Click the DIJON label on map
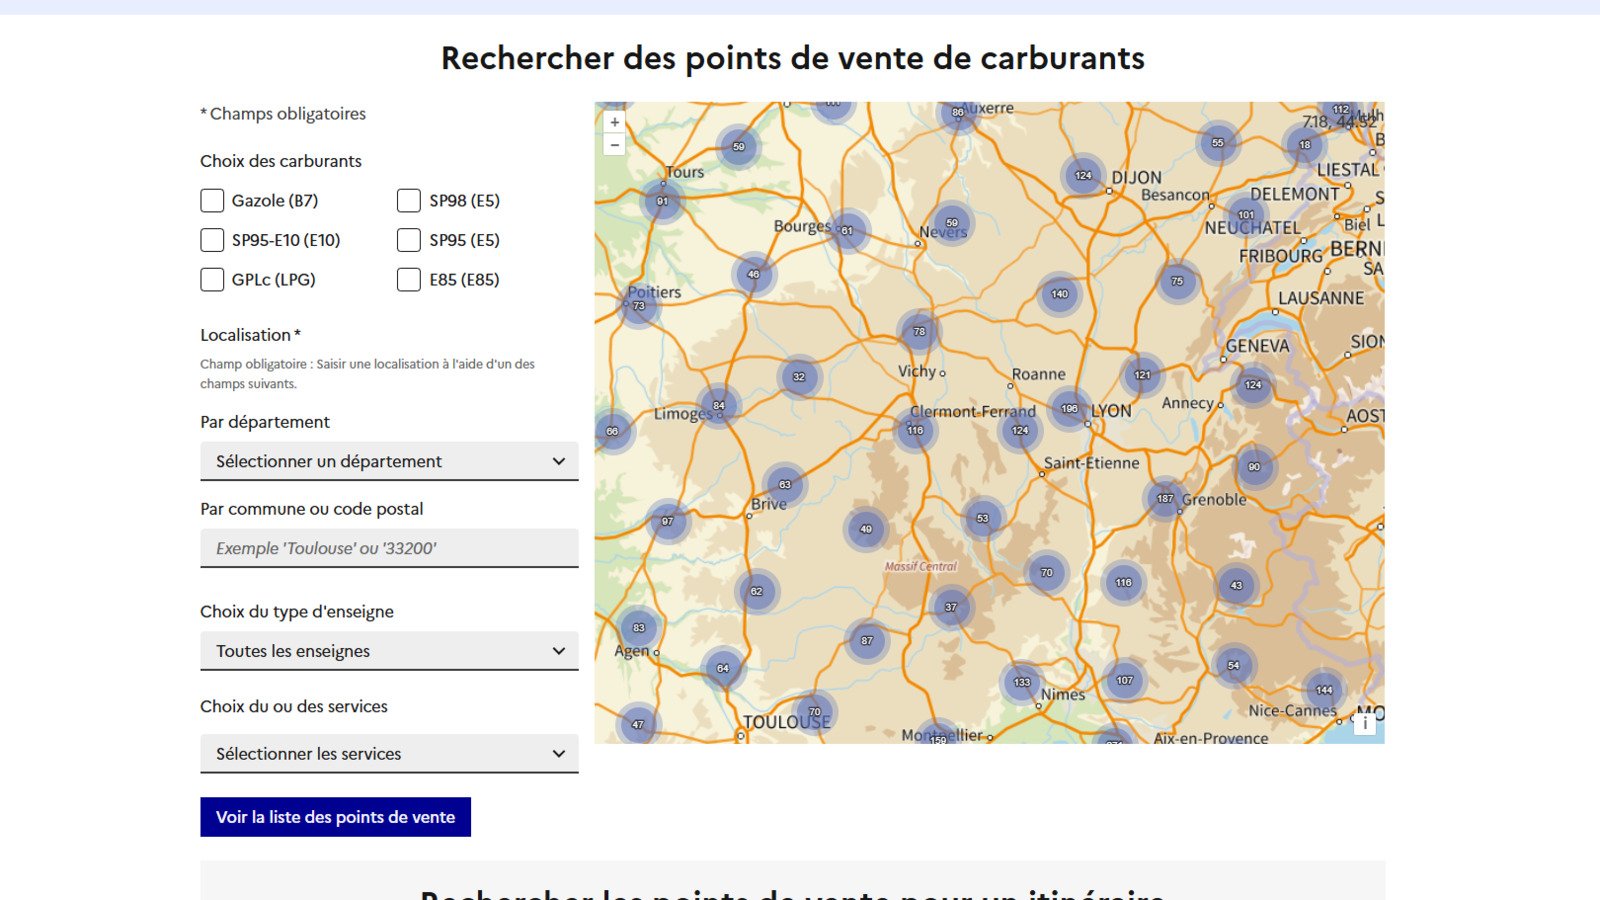The image size is (1600, 900). 1137,178
